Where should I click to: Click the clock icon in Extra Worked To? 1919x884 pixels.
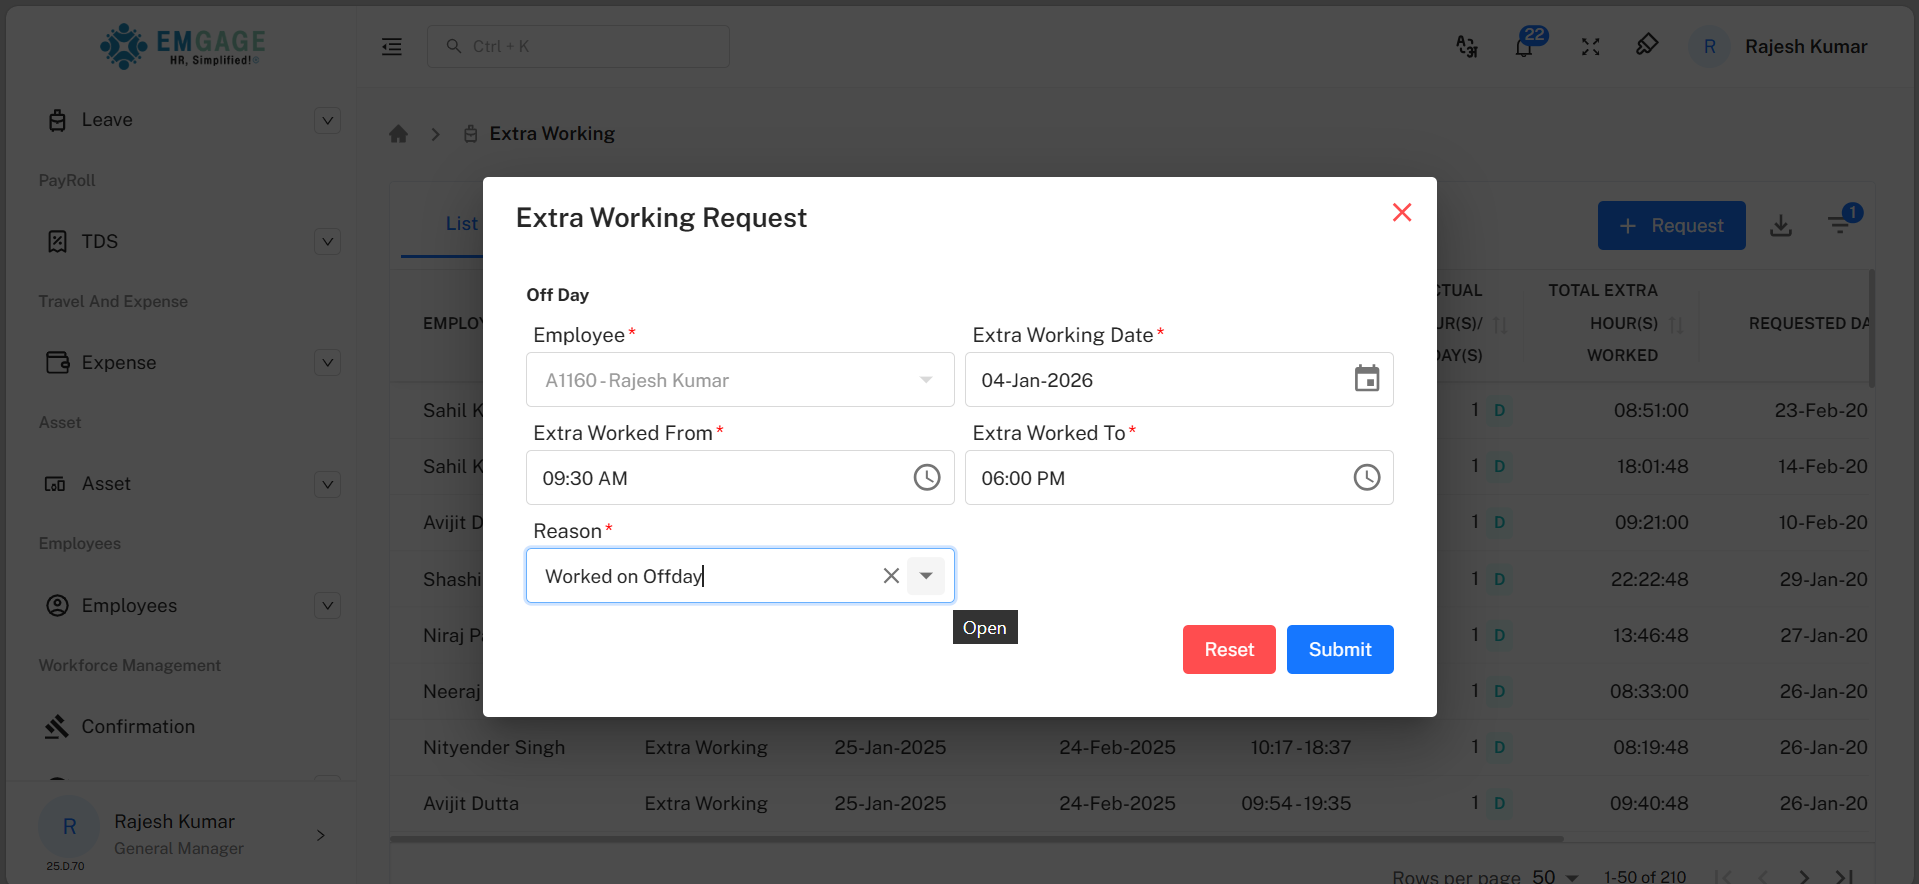[1366, 478]
